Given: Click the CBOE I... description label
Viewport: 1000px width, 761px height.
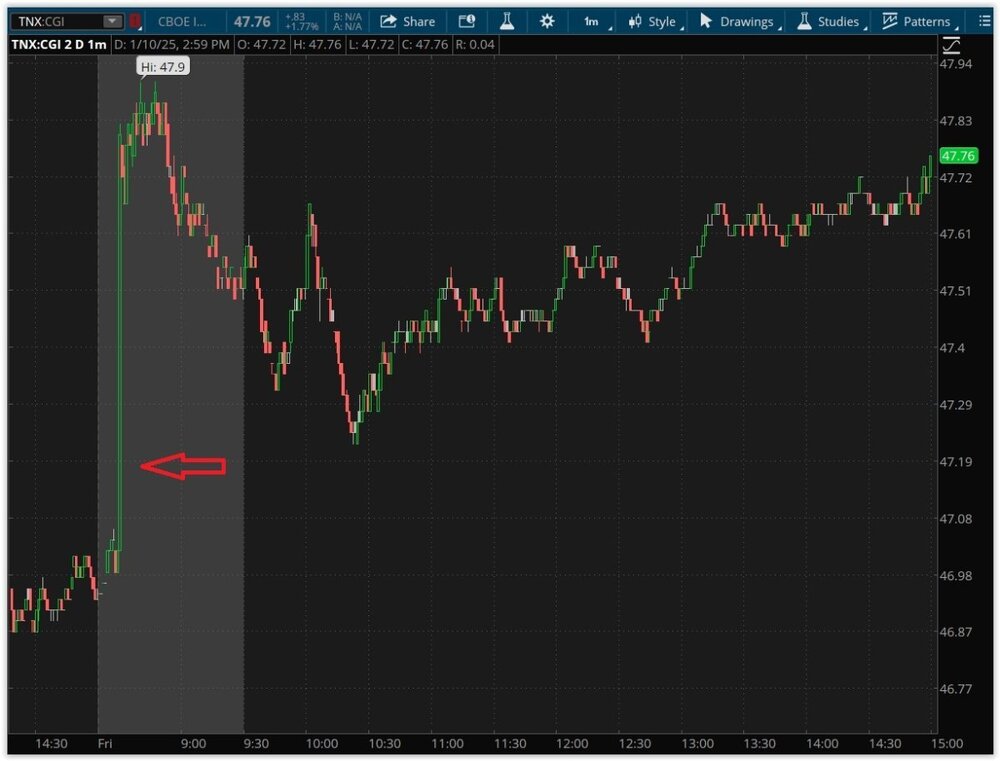Looking at the screenshot, I should pyautogui.click(x=183, y=21).
